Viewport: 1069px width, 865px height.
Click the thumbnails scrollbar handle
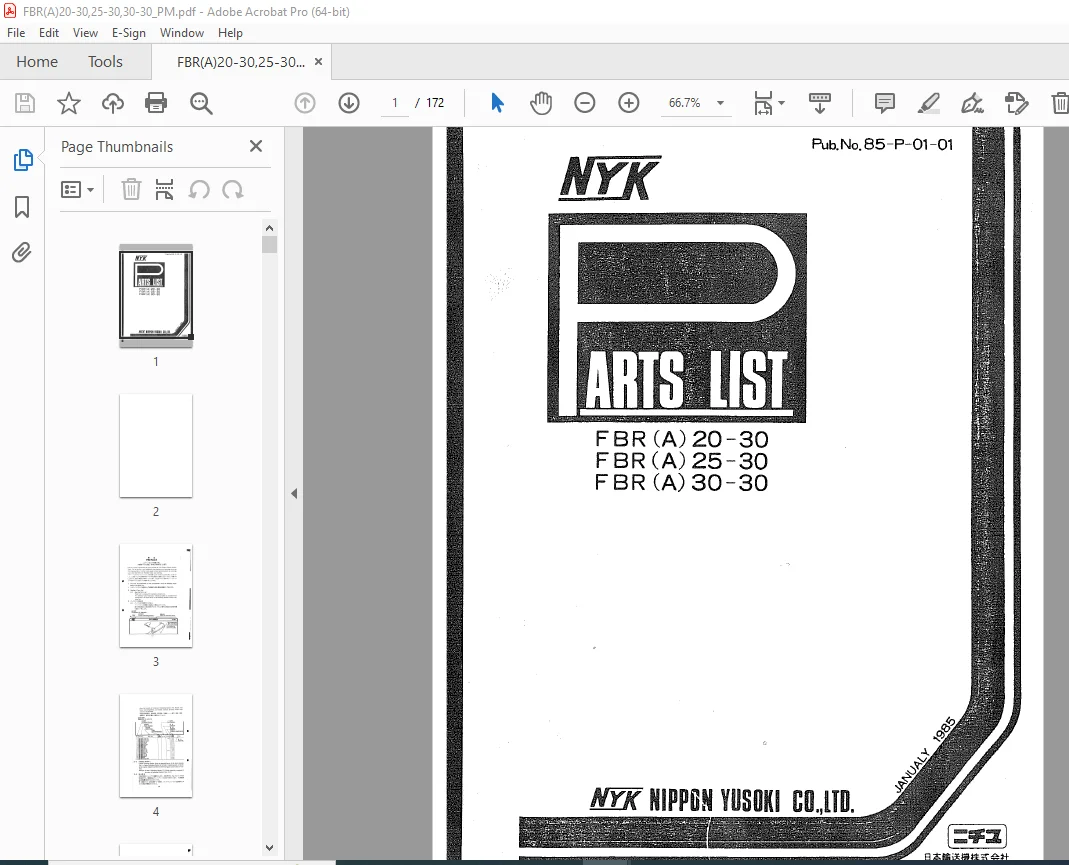(x=269, y=245)
